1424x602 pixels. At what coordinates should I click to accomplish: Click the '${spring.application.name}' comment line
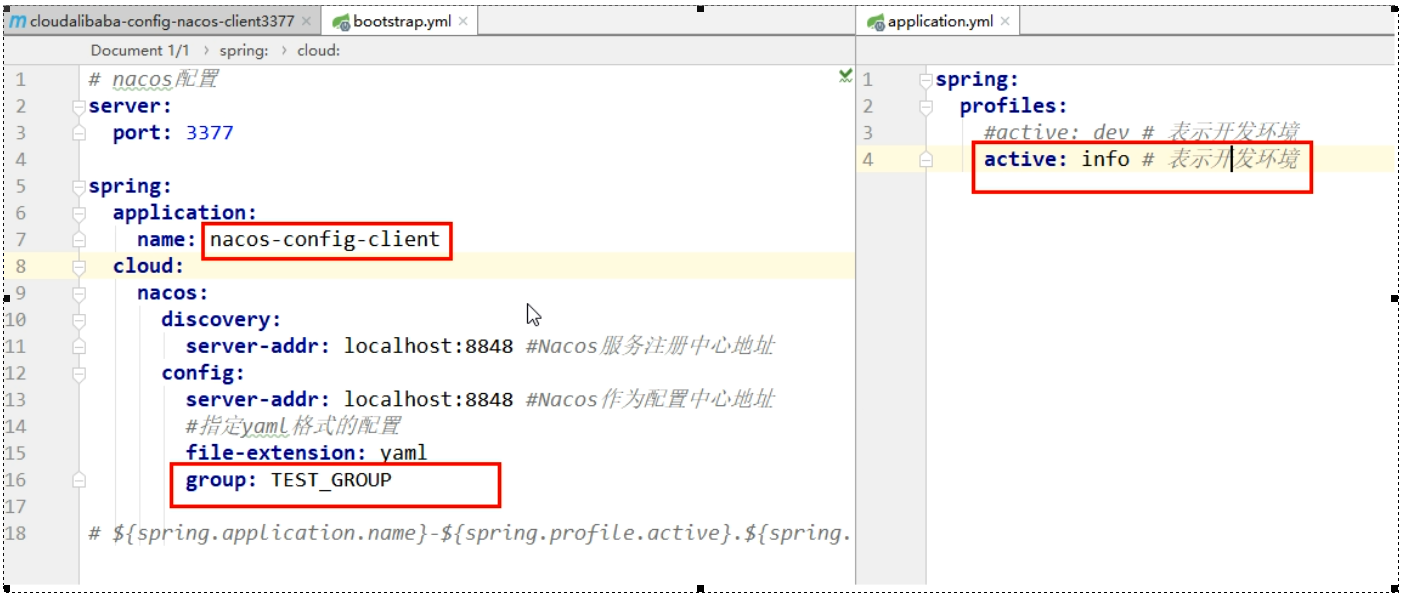click(x=470, y=533)
